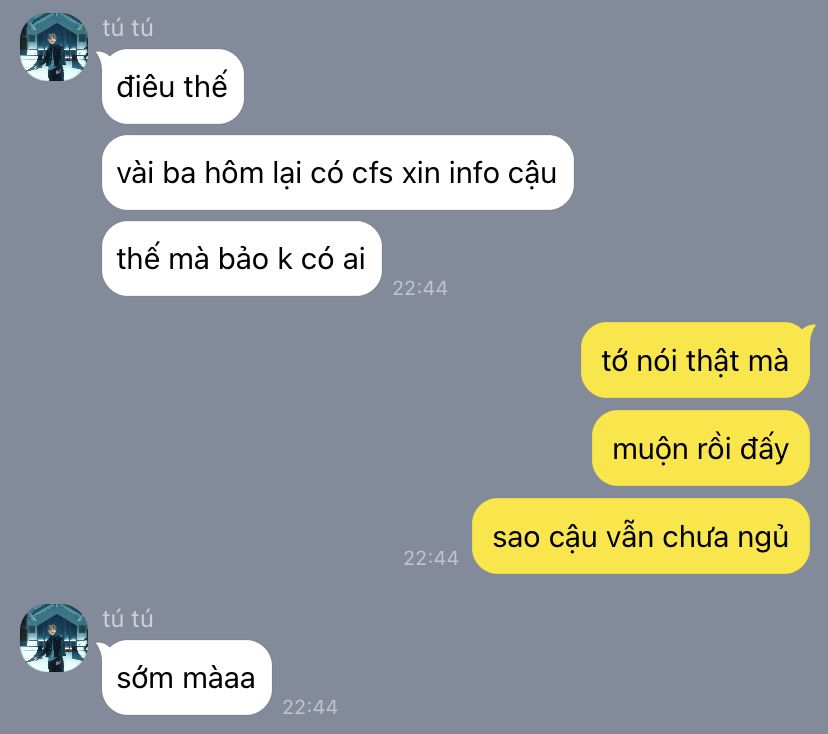Open tú tú's avatar beside "điêu thế"

coord(54,46)
